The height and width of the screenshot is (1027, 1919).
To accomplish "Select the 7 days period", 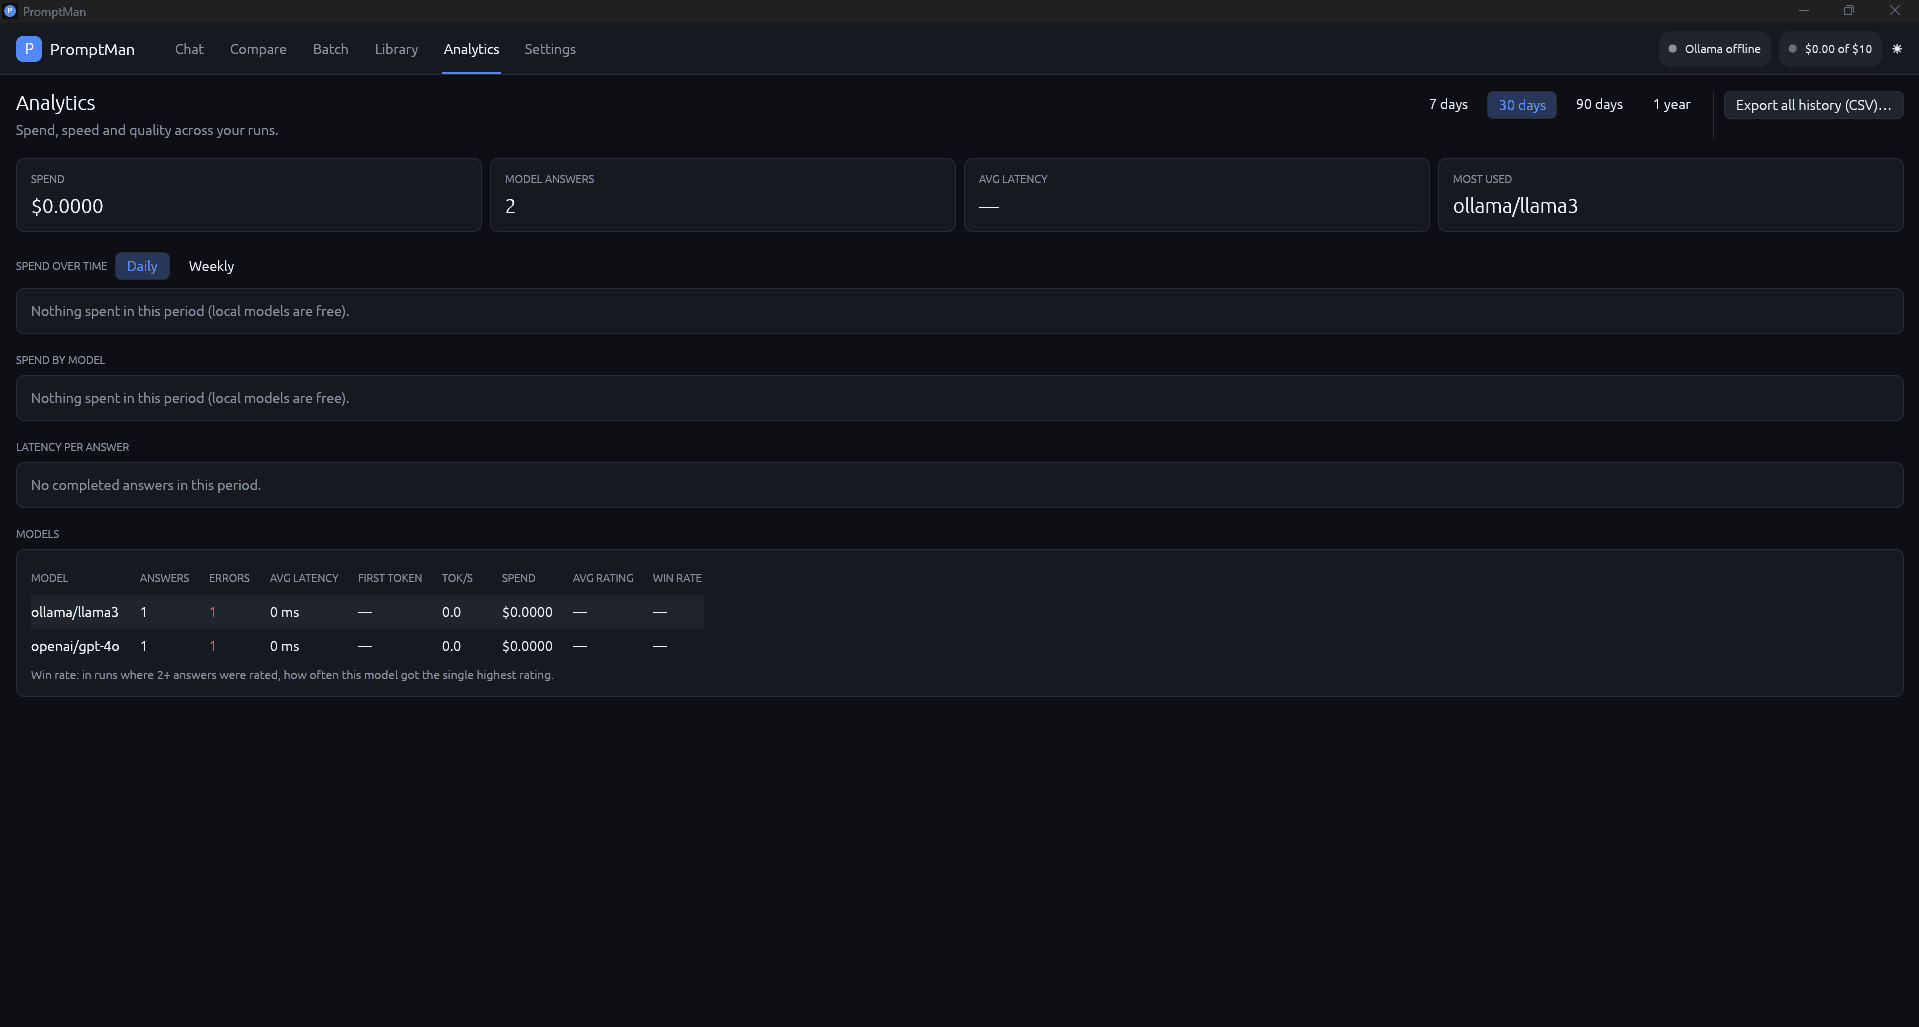I will [1448, 105].
